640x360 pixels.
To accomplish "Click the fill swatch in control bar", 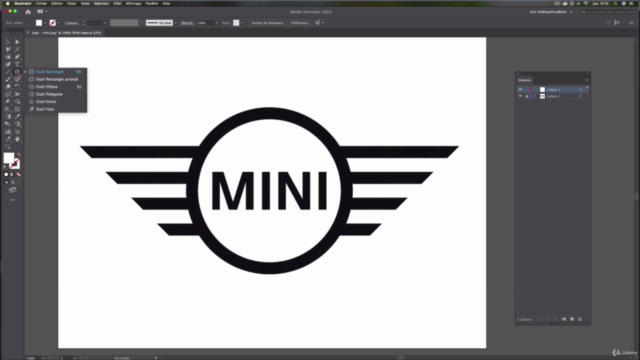I will click(39, 23).
